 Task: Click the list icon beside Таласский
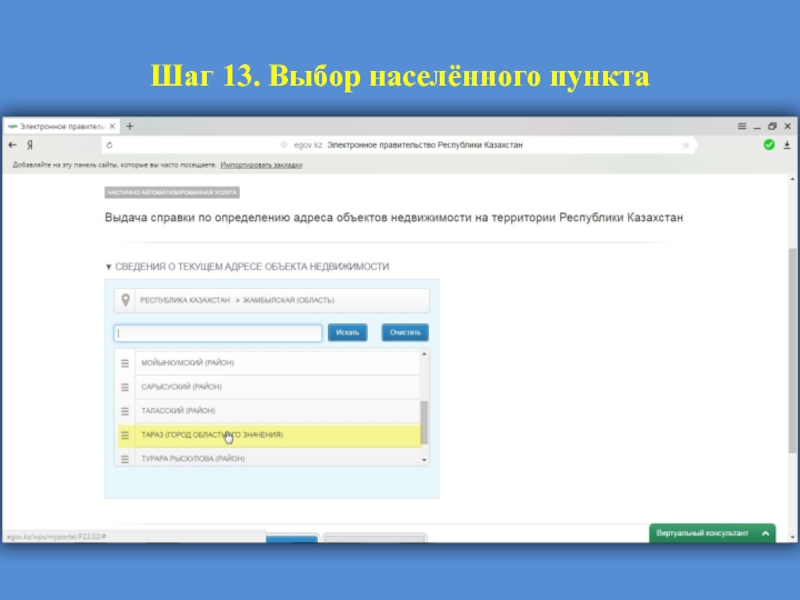124,411
